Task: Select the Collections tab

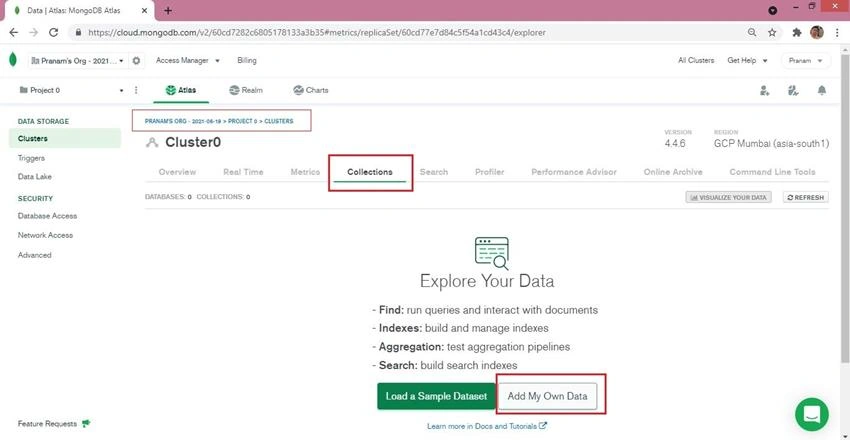Action: point(370,172)
